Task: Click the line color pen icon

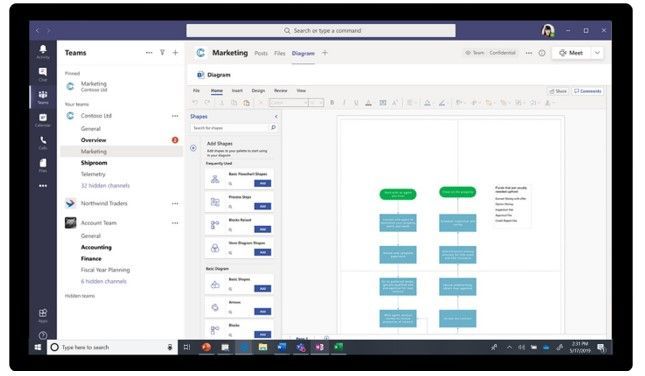Action: (x=442, y=102)
